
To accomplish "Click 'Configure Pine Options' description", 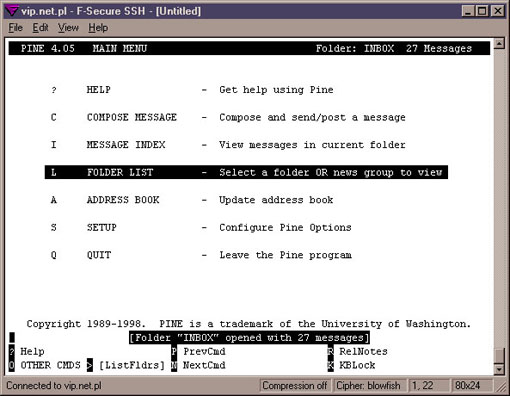I will coord(285,227).
